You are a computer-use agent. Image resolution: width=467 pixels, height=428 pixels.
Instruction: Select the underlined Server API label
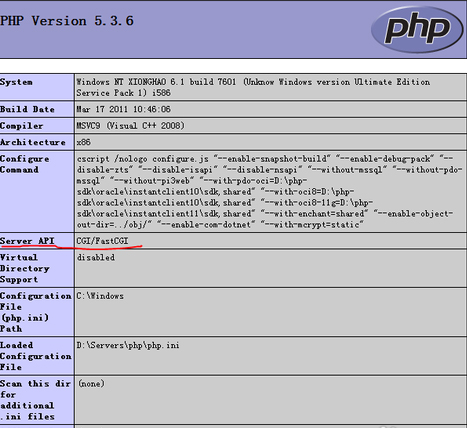pyautogui.click(x=27, y=241)
